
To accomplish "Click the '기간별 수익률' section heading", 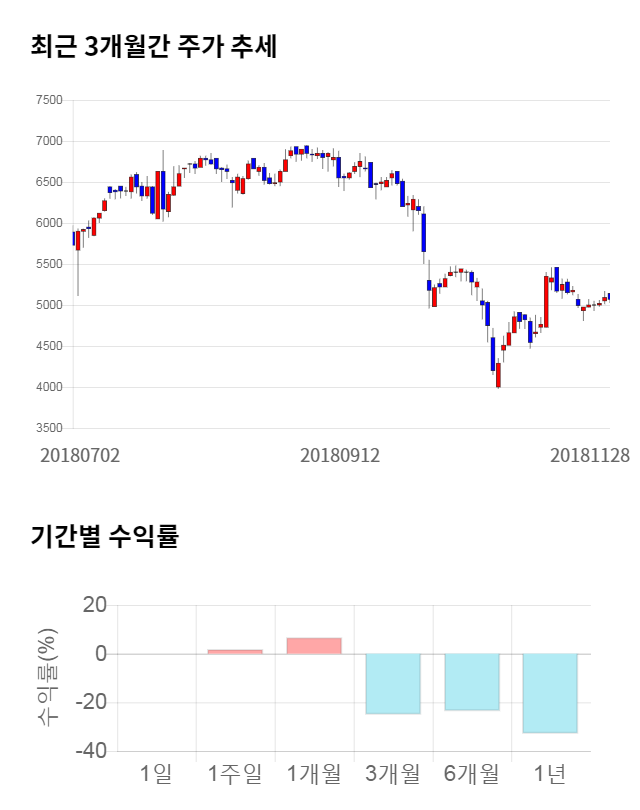I will point(105,536).
